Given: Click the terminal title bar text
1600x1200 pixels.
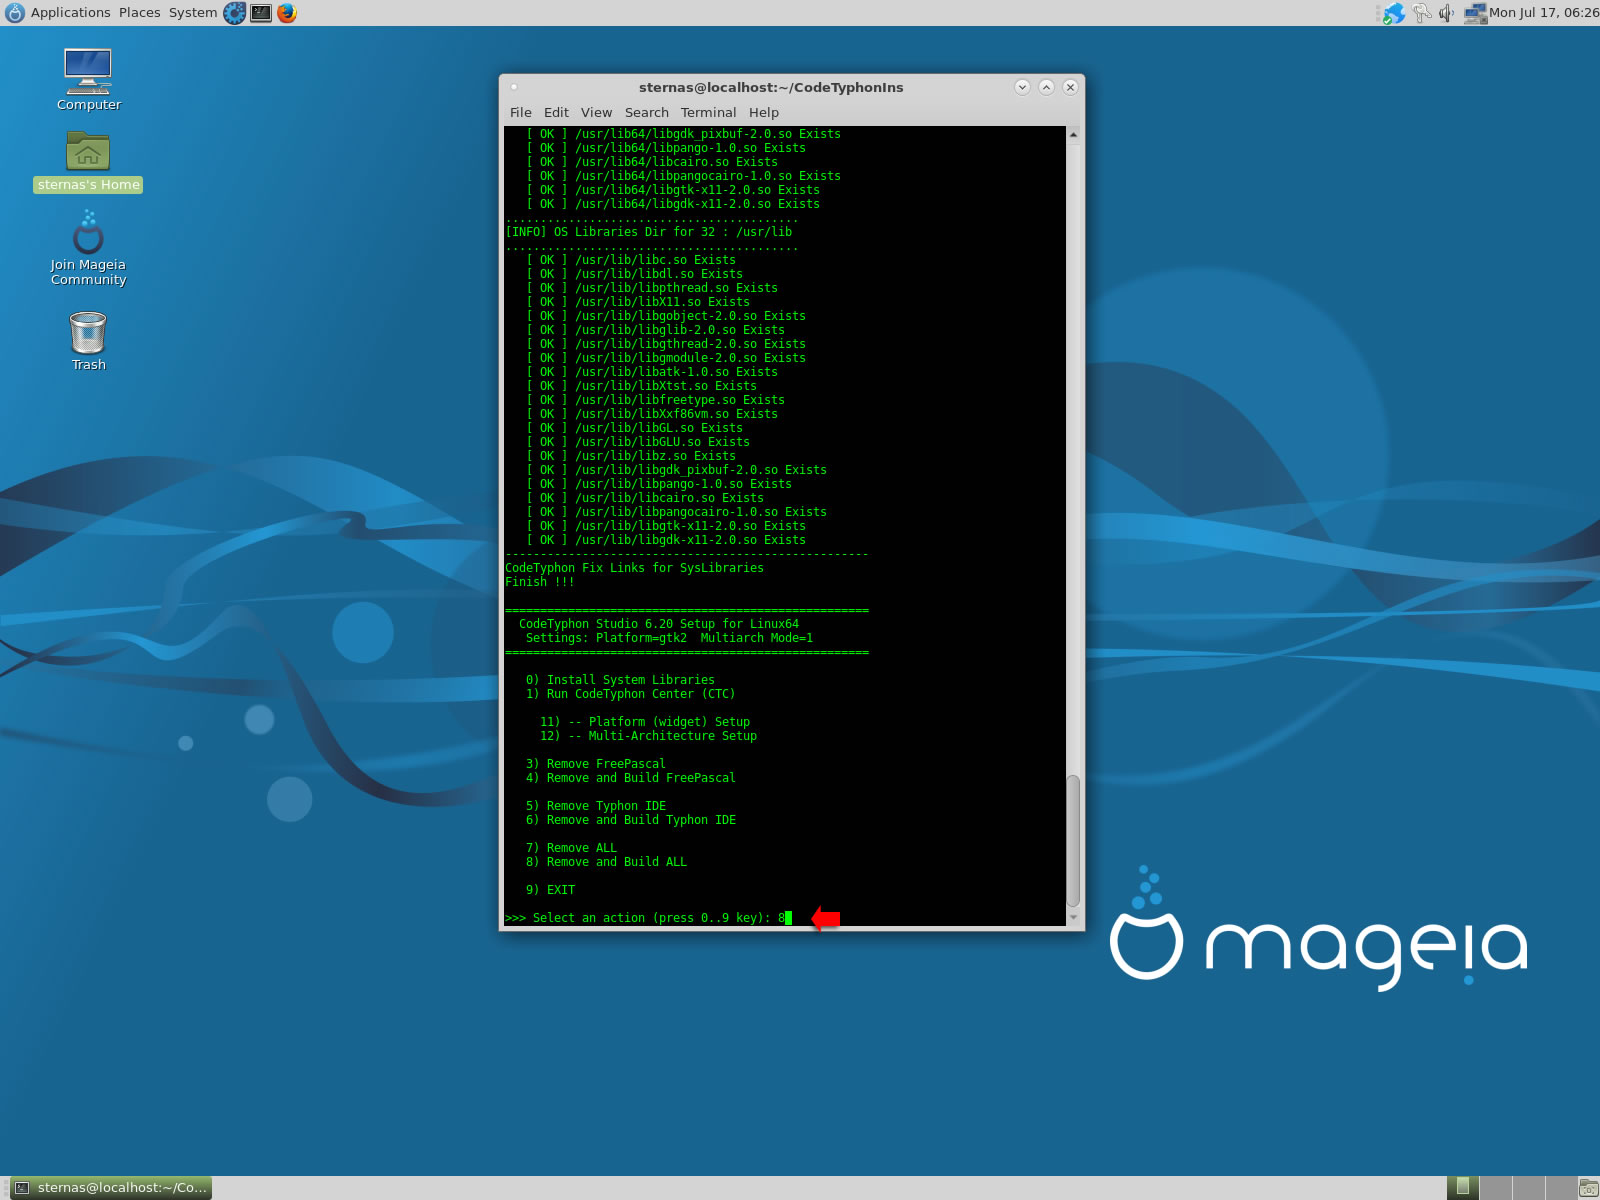Looking at the screenshot, I should coord(771,87).
